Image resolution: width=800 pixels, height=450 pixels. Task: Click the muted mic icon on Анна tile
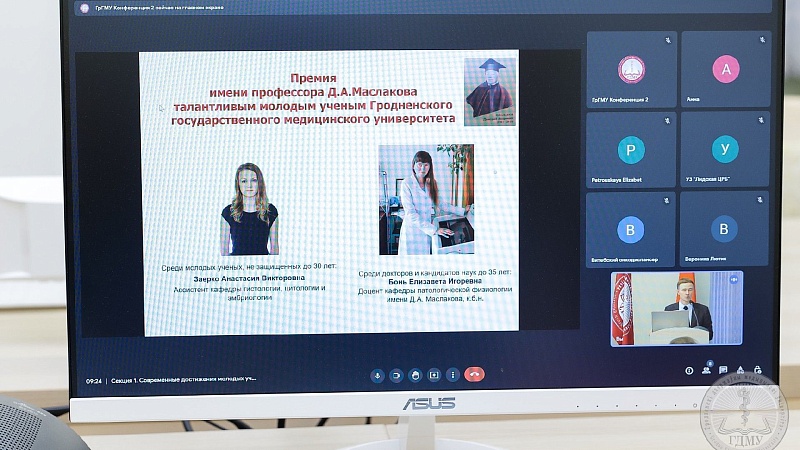[762, 39]
